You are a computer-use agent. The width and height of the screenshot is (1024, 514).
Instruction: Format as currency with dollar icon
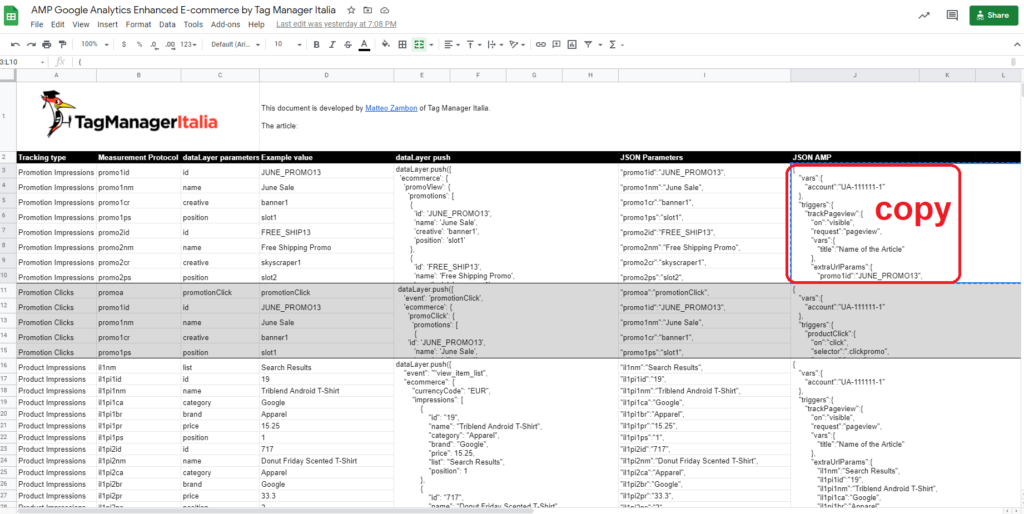click(x=124, y=44)
